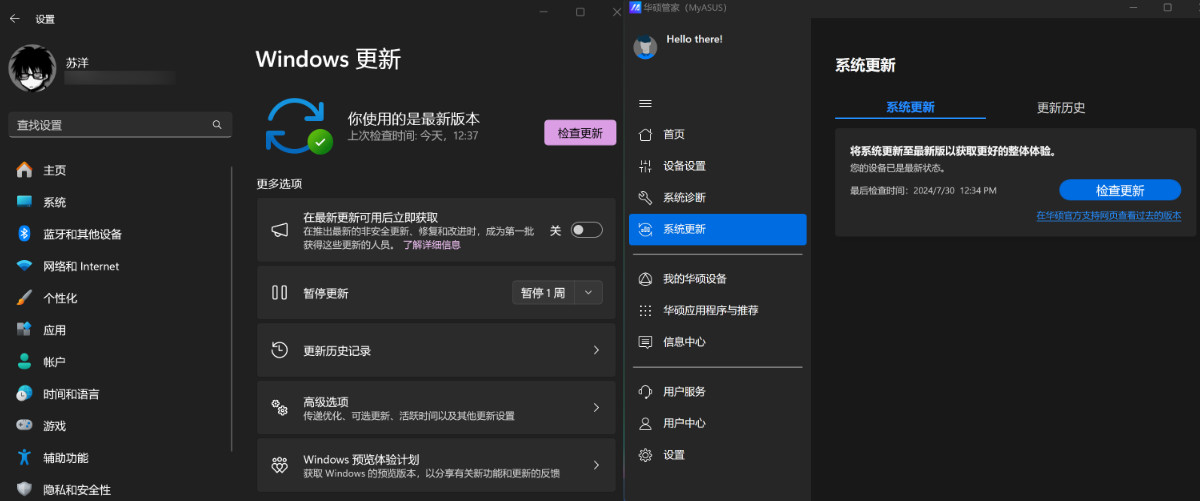Click the headset icon for 用户服务 in MyASUS
Screen dimensions: 1200x501
(645, 391)
